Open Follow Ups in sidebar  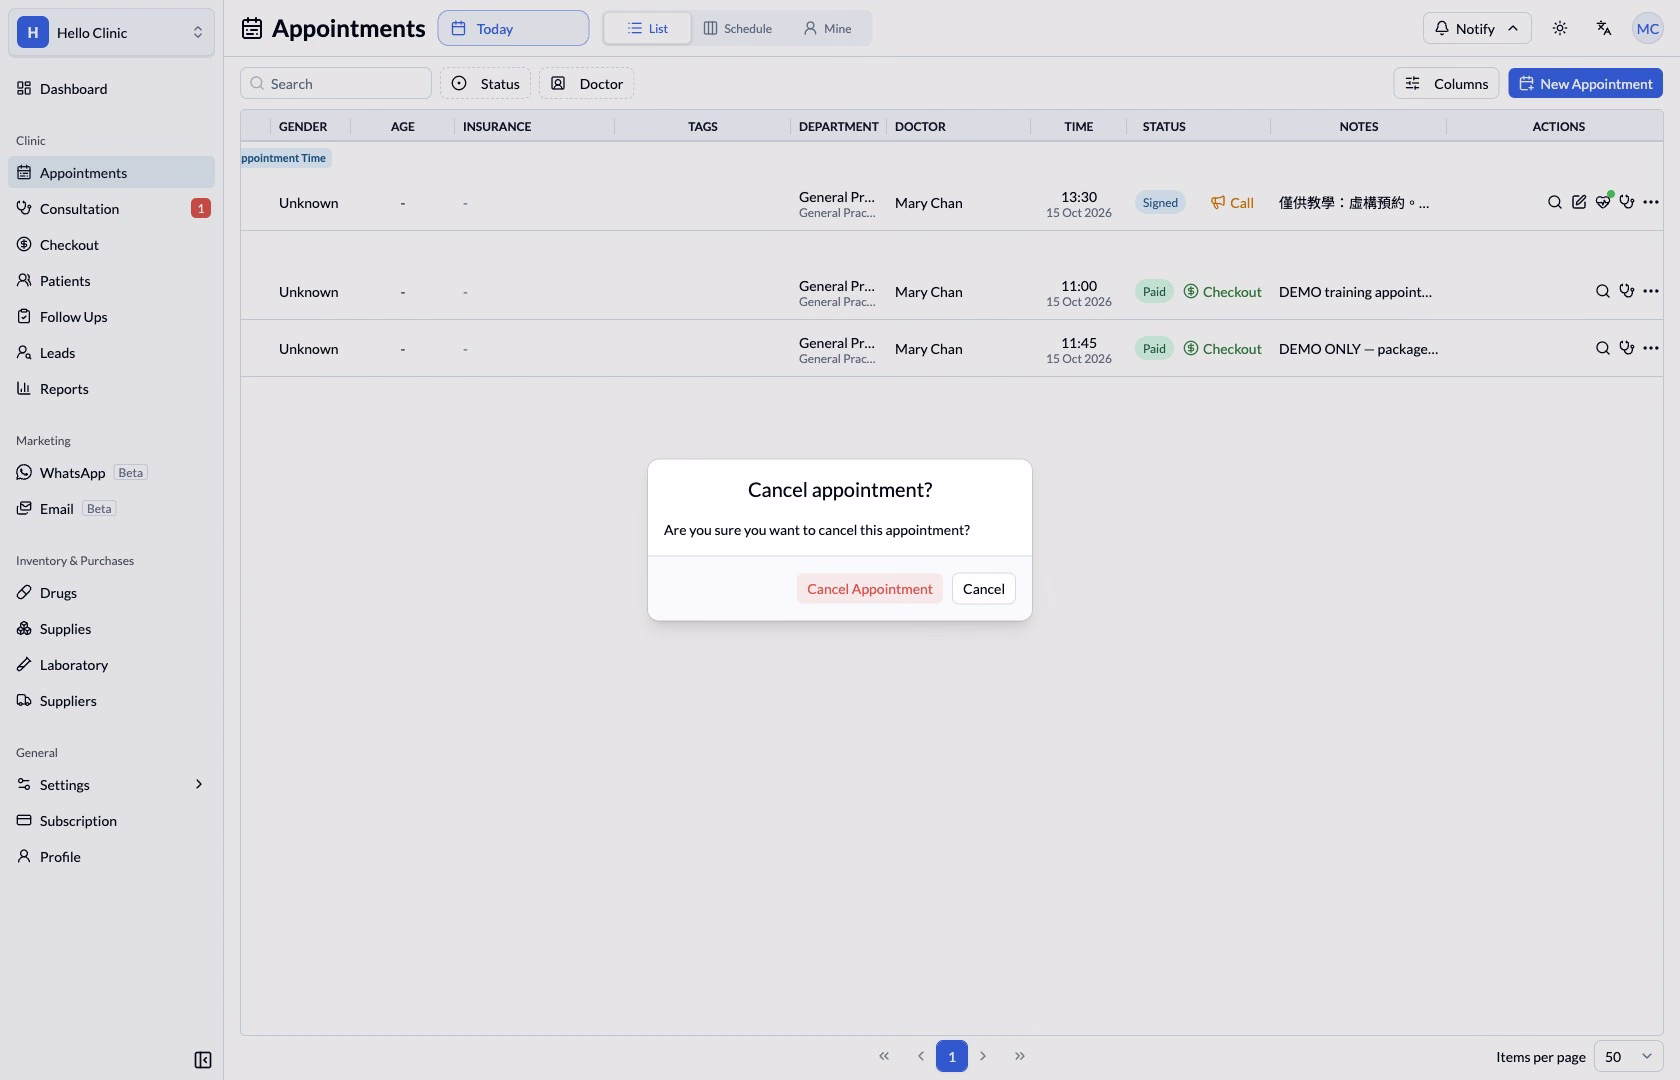coord(111,317)
